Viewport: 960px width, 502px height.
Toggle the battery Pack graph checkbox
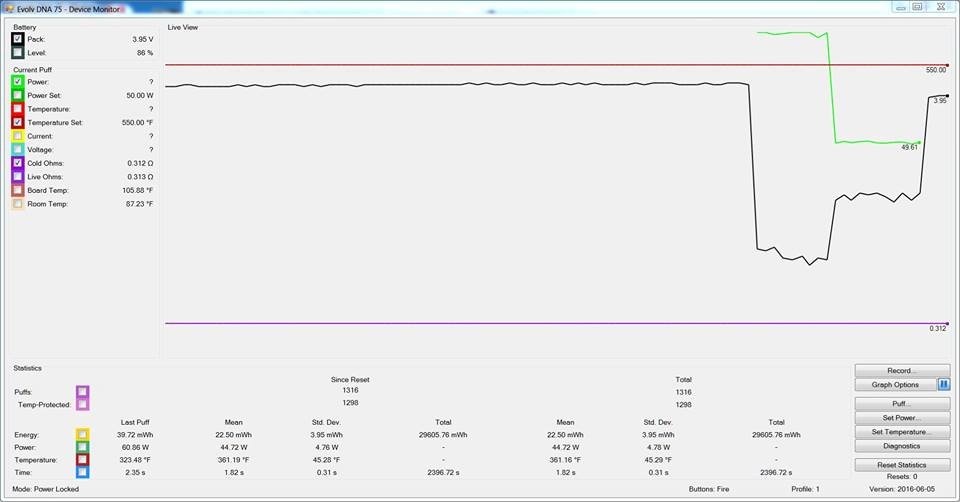coord(18,39)
